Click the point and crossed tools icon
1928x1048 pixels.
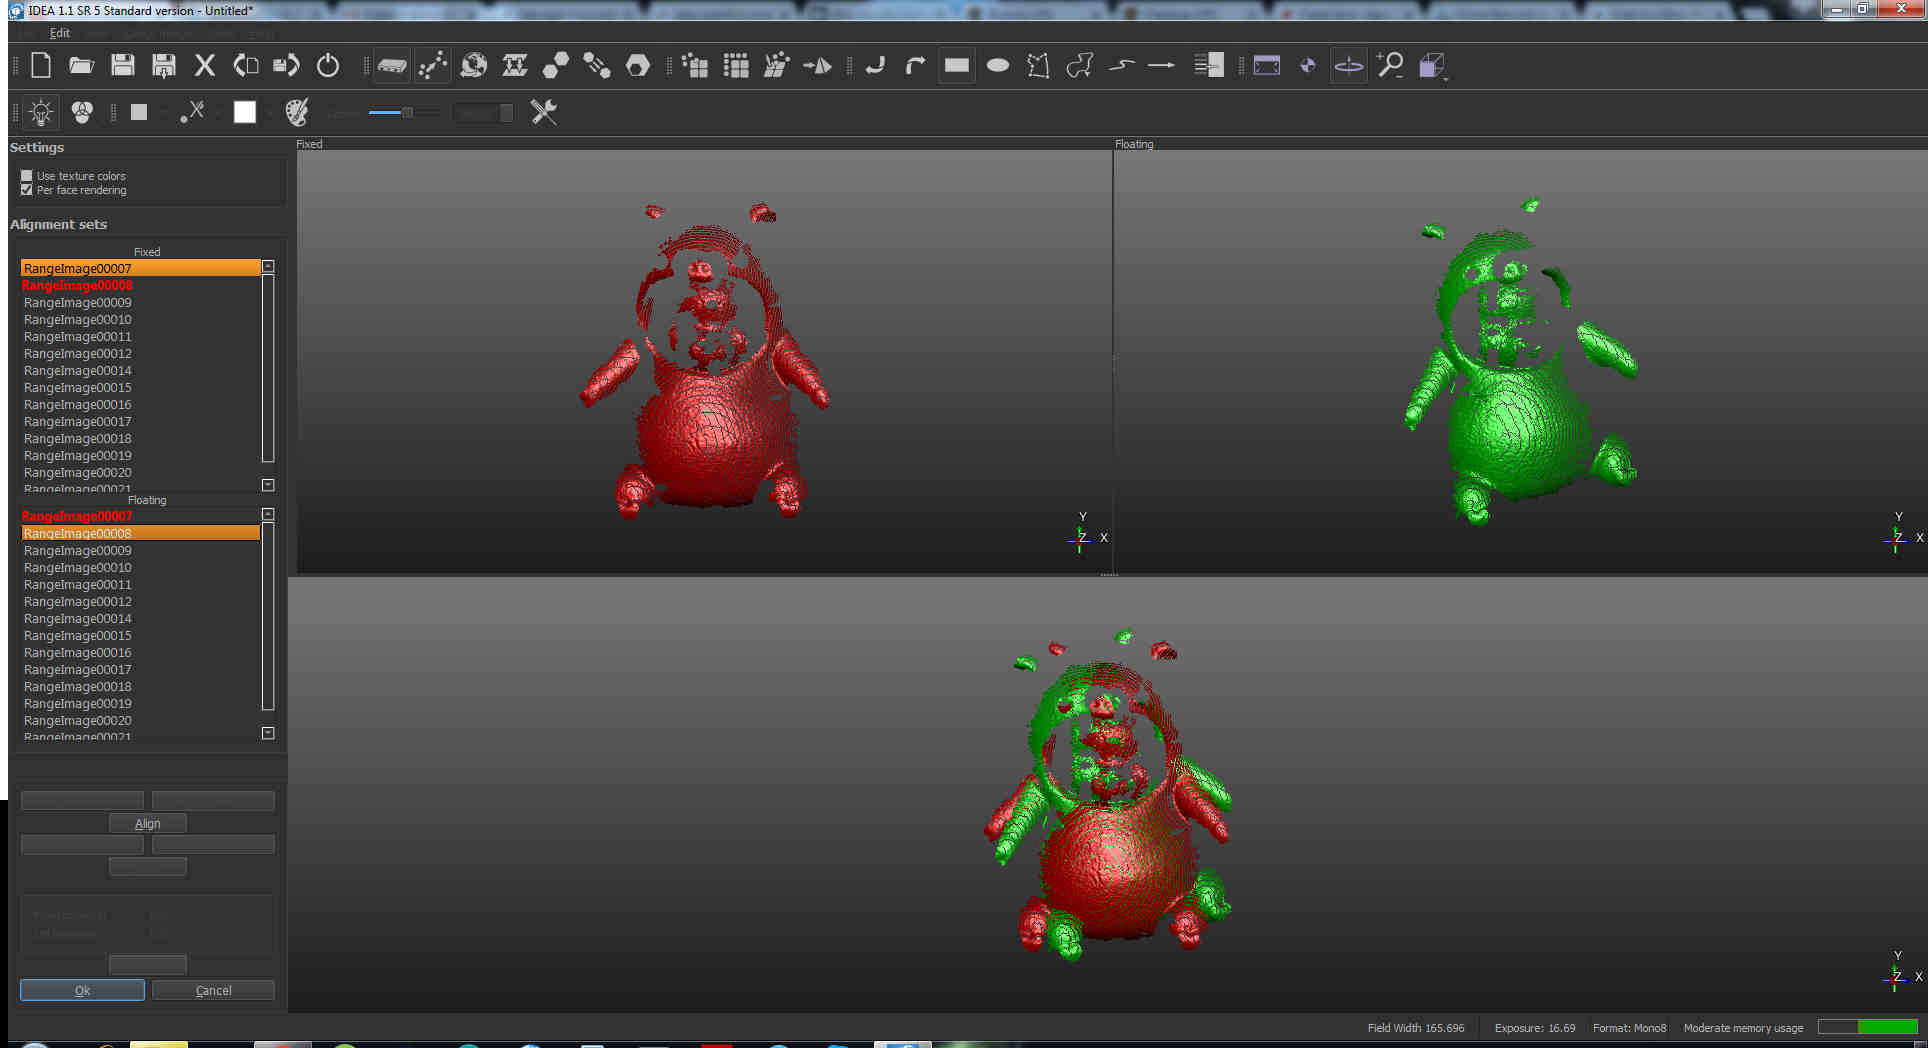[192, 112]
